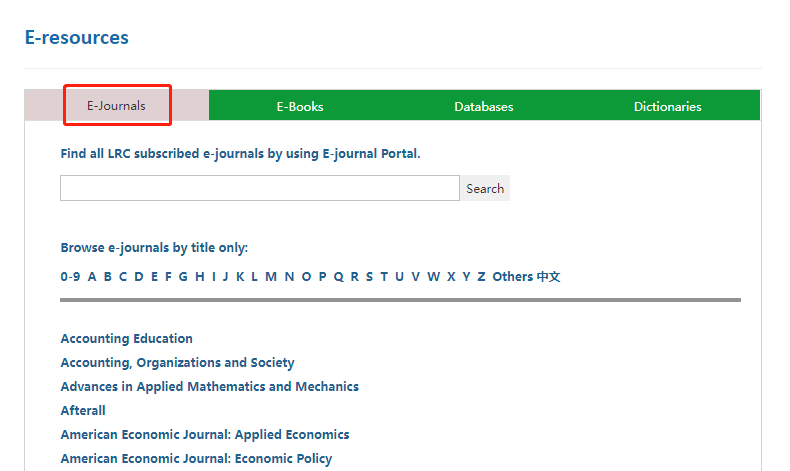
Task: Open American Economic Journal: Economic Policy
Action: [x=196, y=459]
